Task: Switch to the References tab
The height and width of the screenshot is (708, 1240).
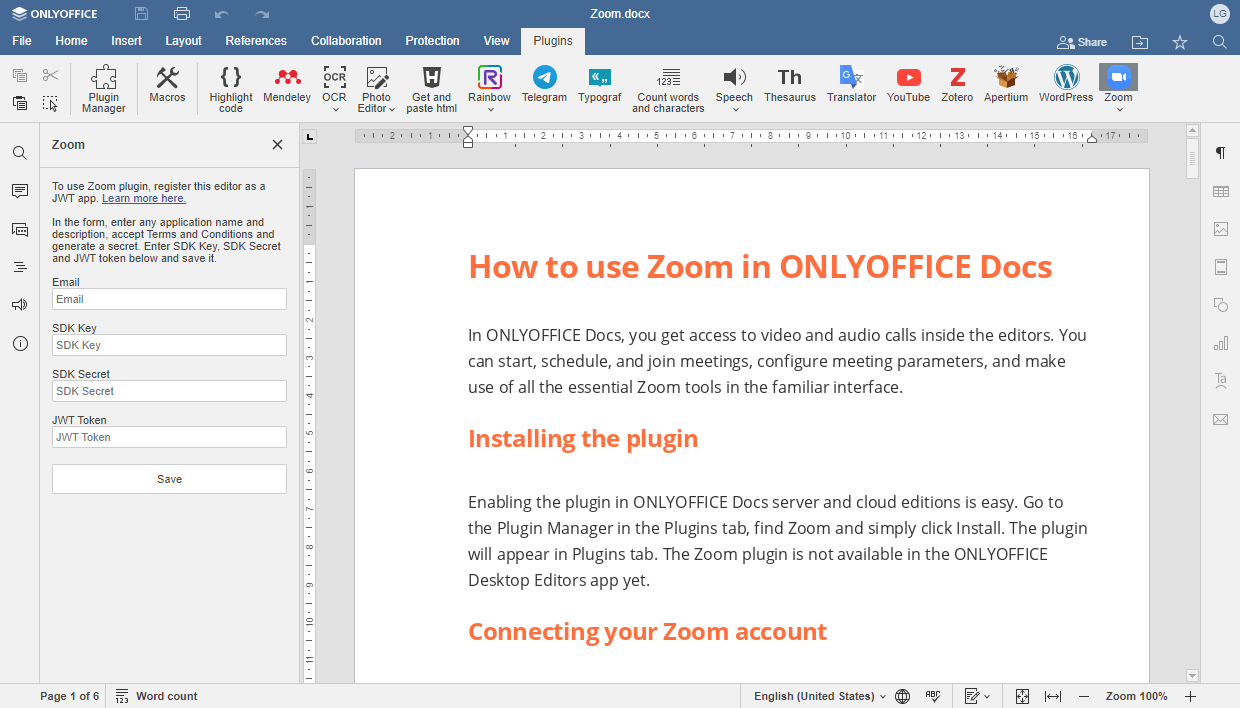Action: pos(256,41)
